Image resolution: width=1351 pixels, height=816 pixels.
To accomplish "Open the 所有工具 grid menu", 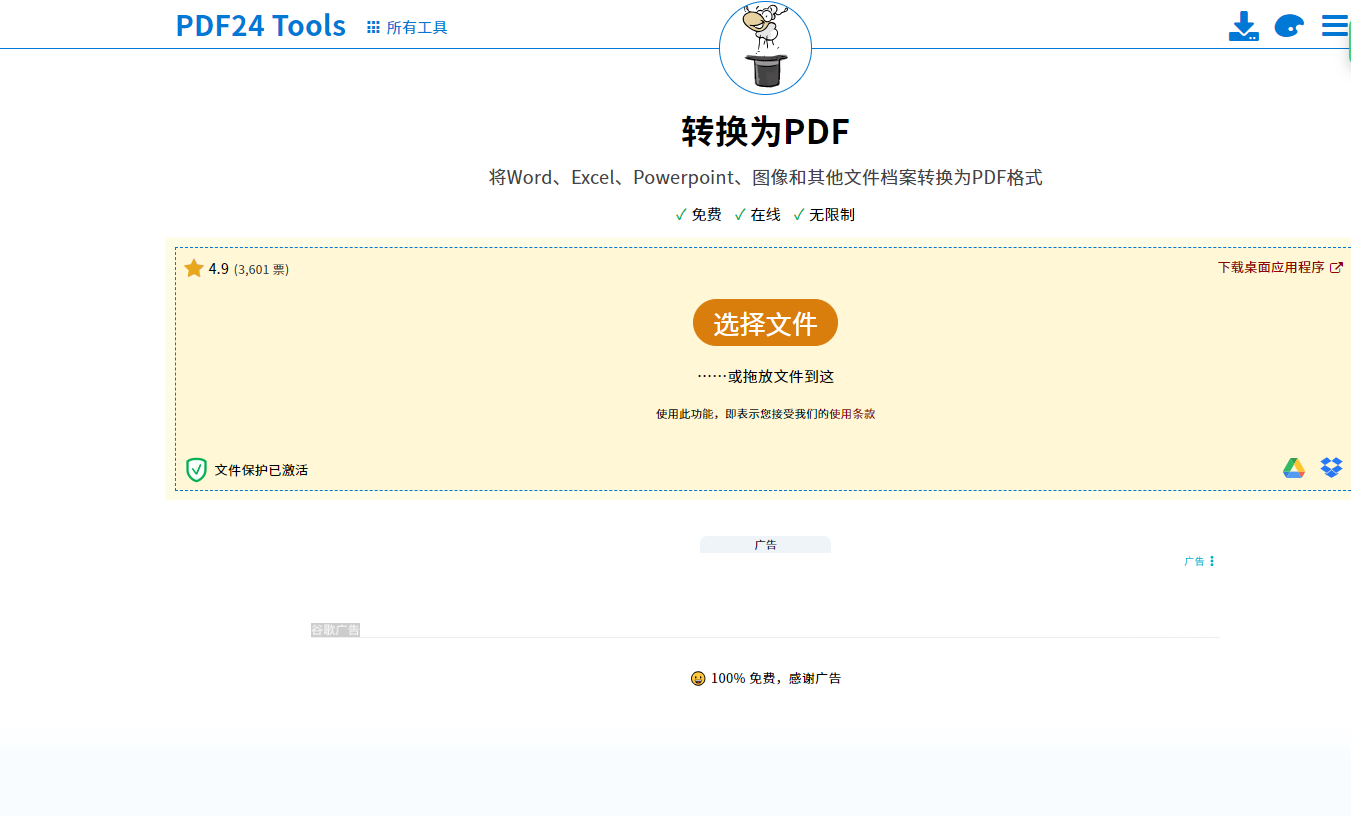I will 407,28.
